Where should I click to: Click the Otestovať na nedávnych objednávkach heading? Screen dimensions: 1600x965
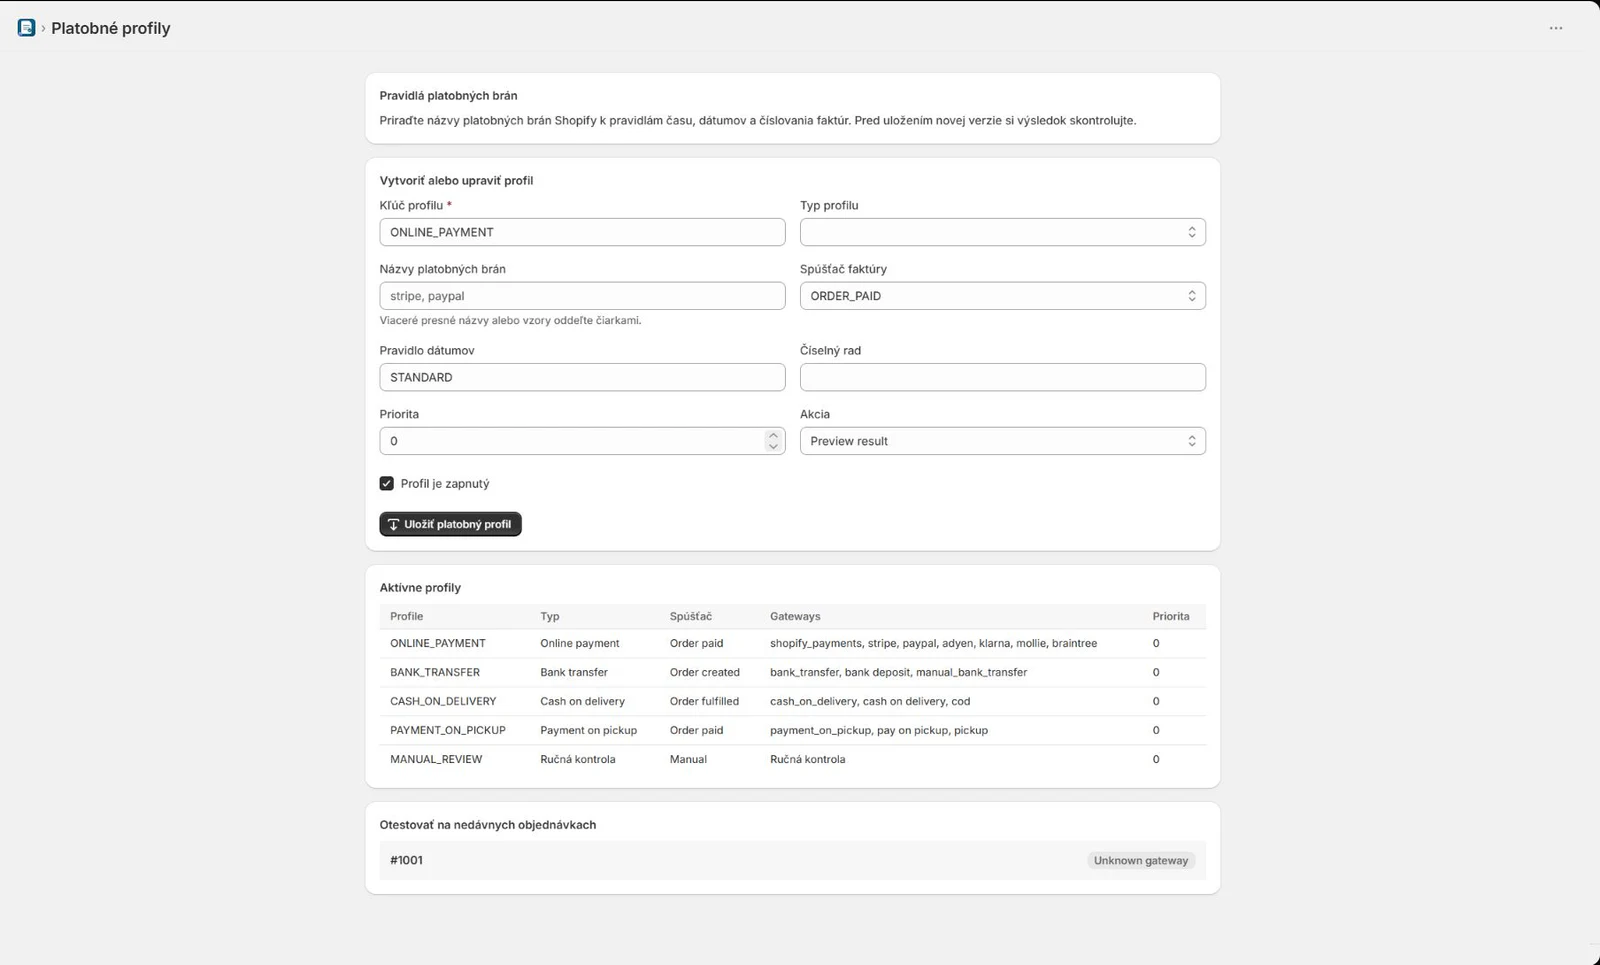coord(488,825)
